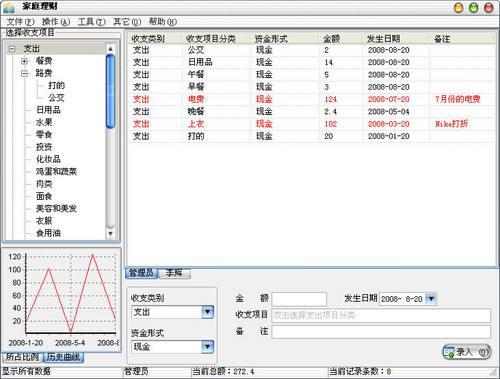The height and width of the screenshot is (379, 500).
Task: Click 显示所有数据 status bar text
Action: (x=26, y=371)
